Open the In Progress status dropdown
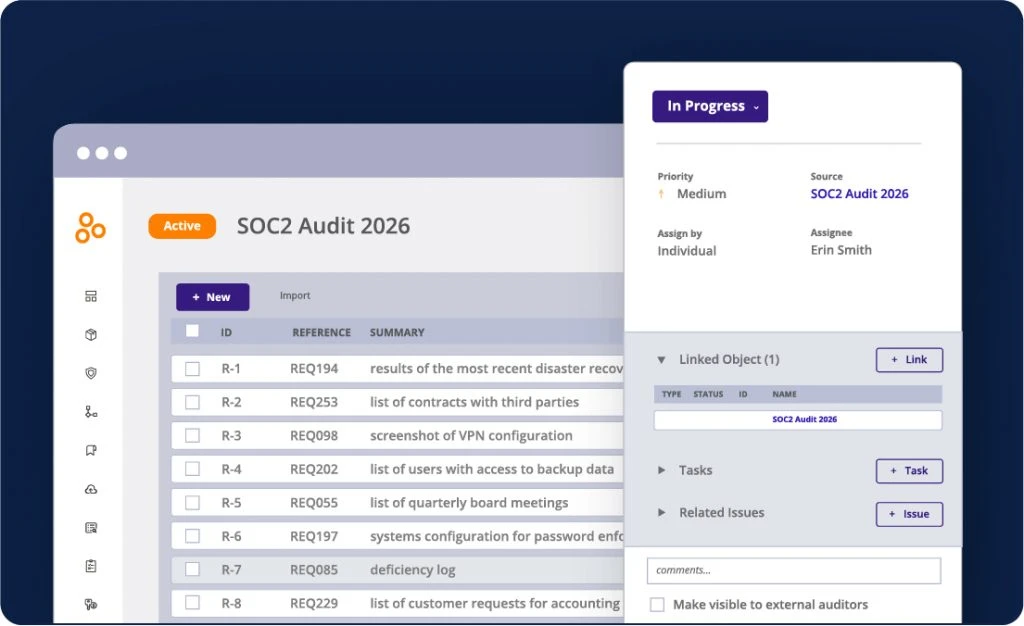 [x=710, y=106]
